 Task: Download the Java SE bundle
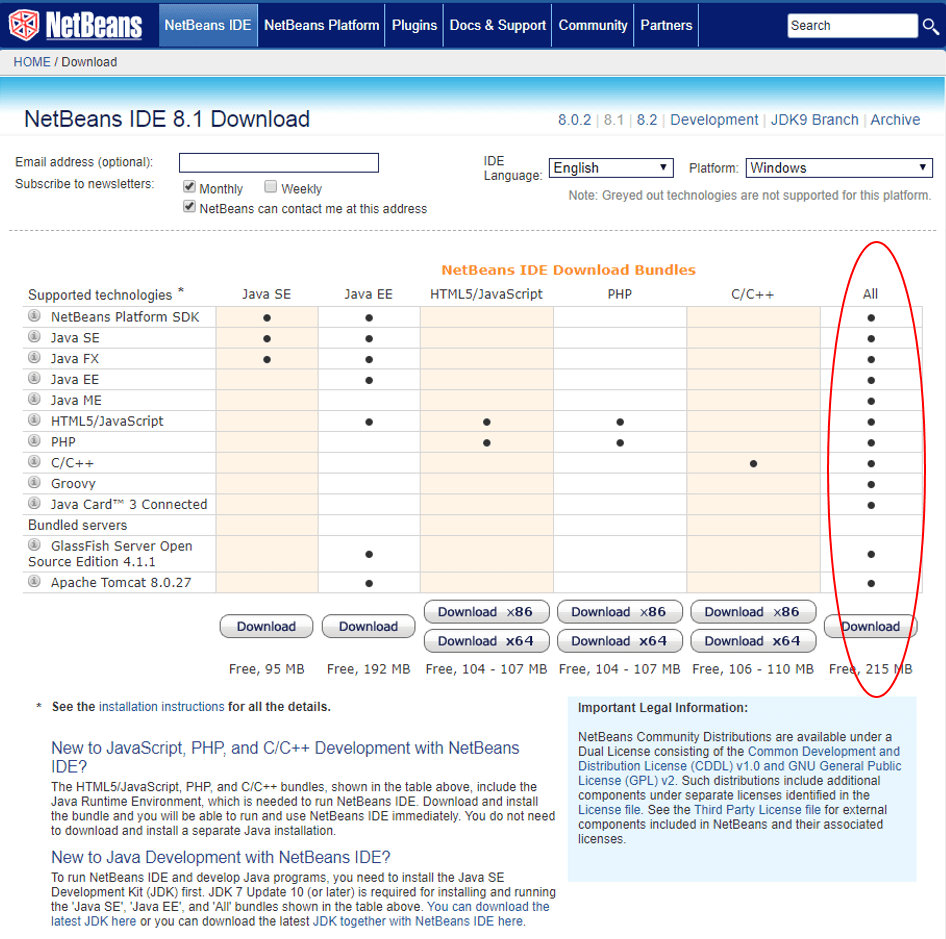(x=266, y=627)
